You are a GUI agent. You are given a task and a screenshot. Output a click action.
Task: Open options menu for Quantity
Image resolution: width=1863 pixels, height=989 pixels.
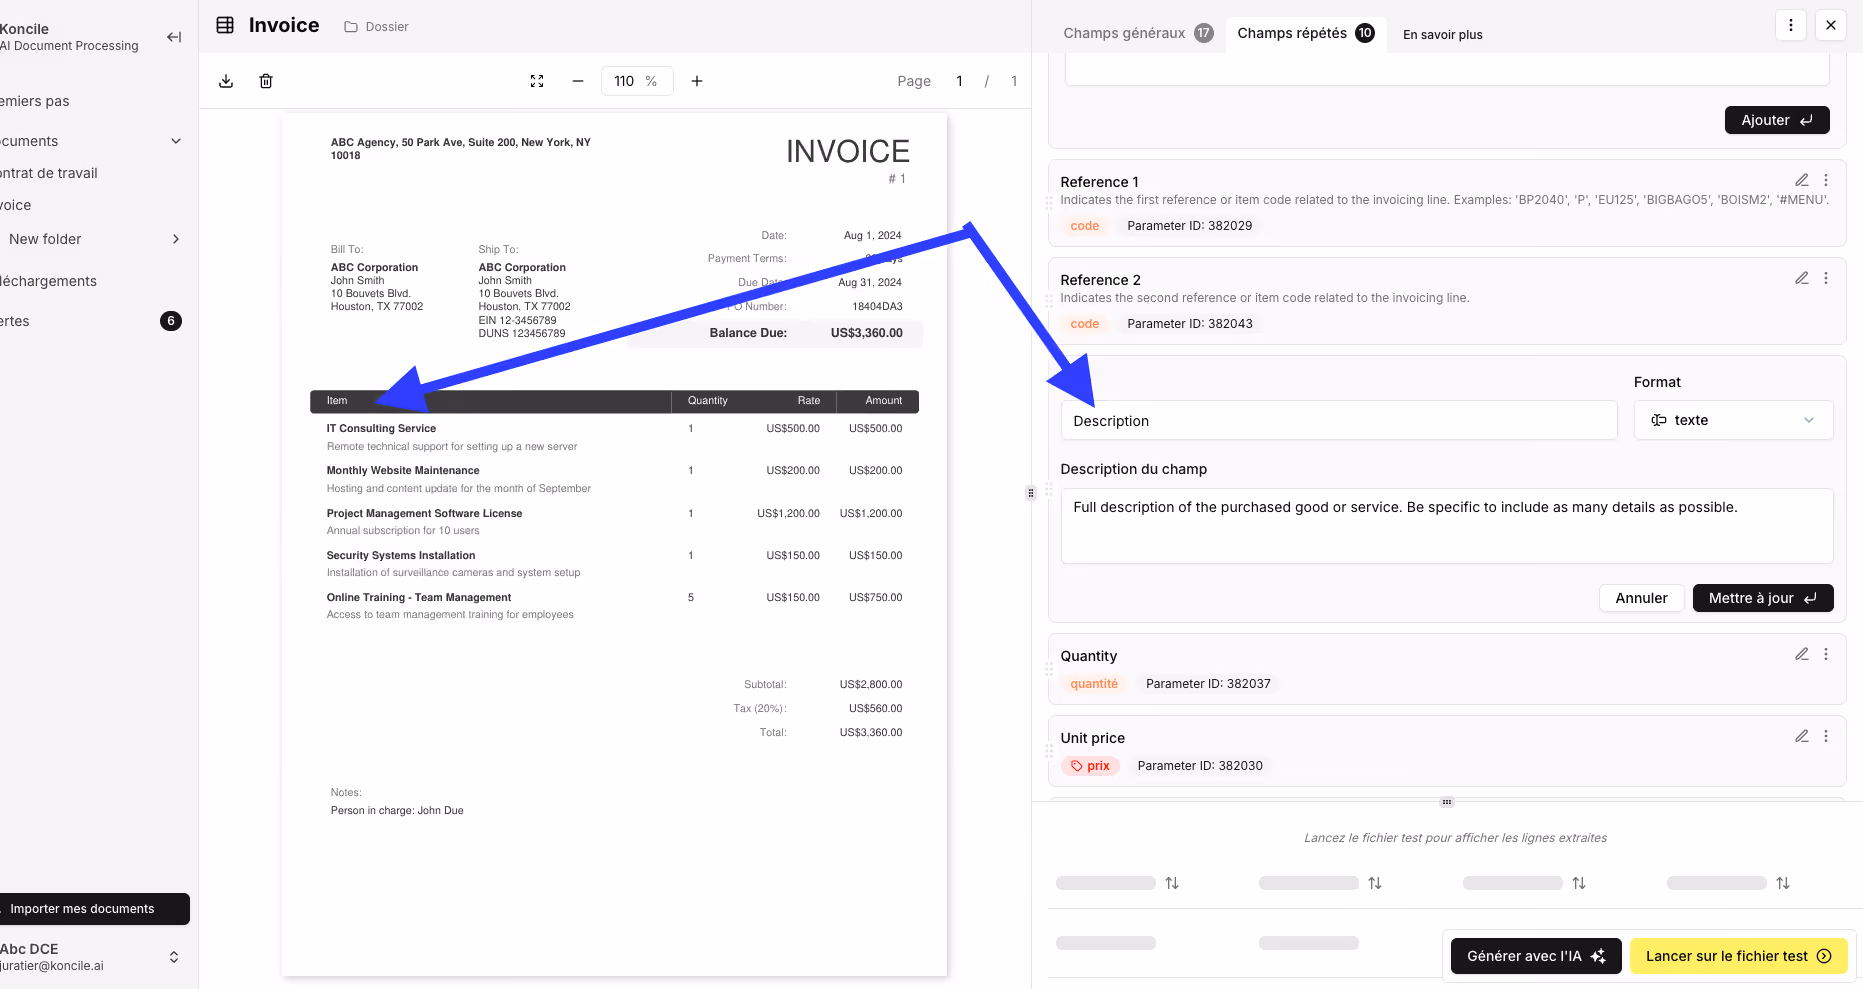(x=1826, y=654)
